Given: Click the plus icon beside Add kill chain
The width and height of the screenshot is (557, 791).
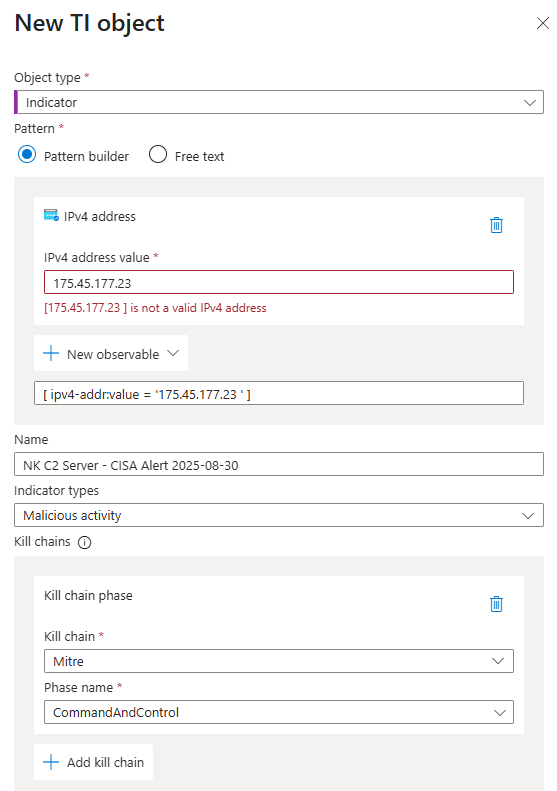Looking at the screenshot, I should (x=51, y=762).
